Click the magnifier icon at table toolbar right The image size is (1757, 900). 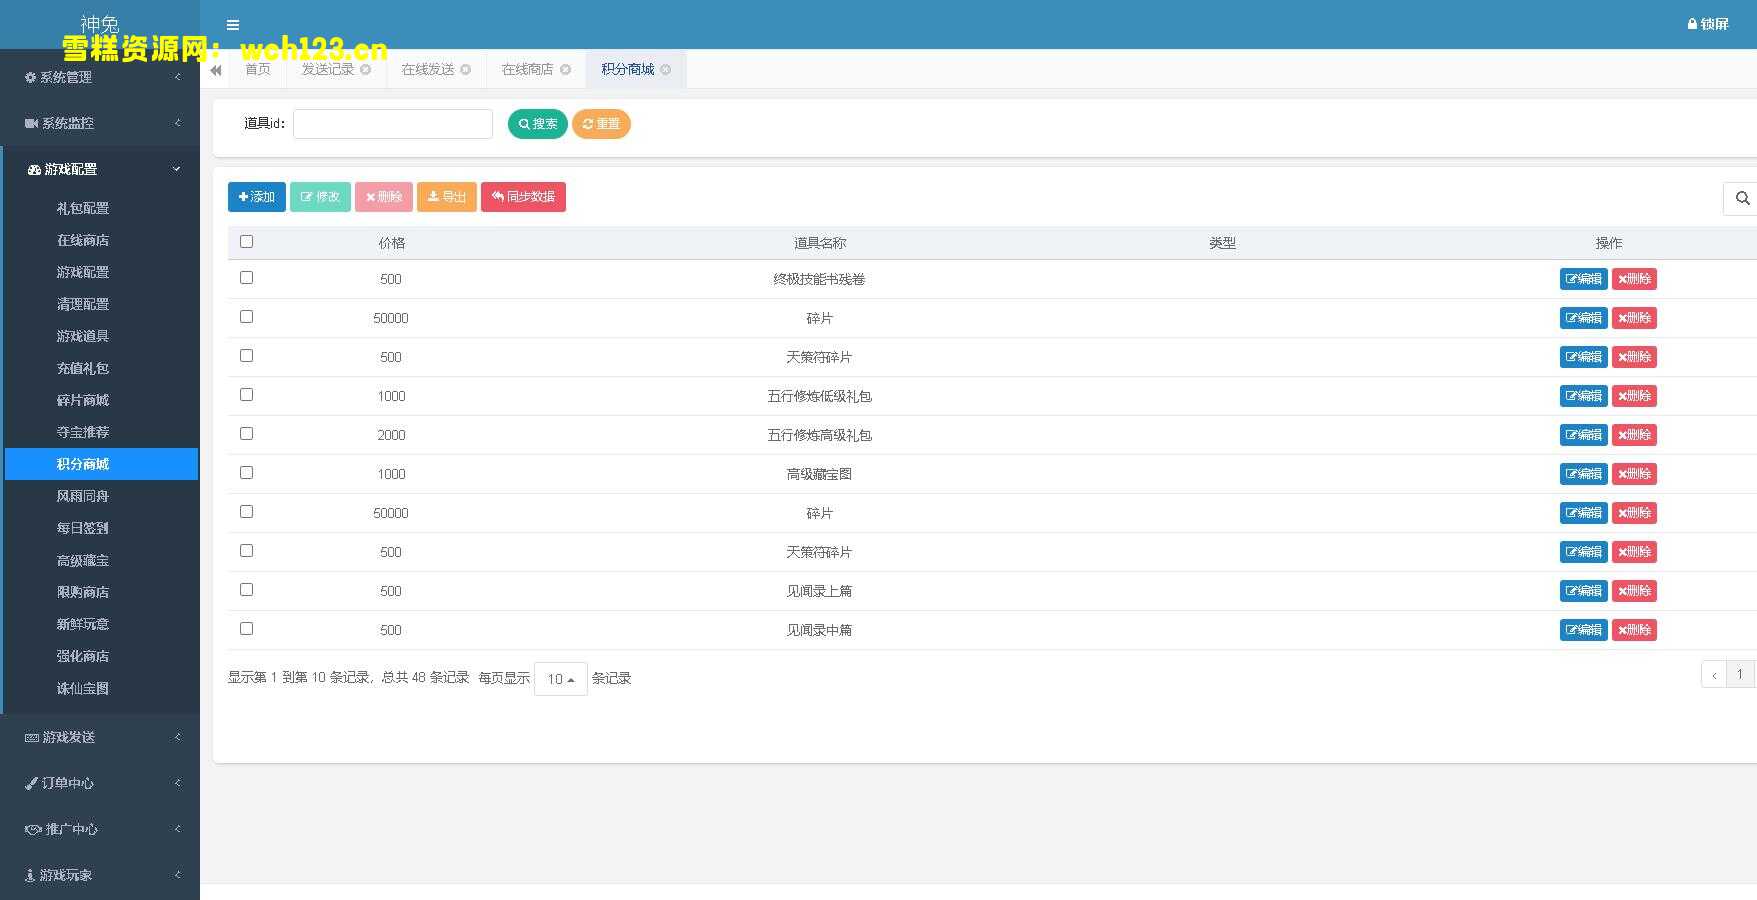(x=1742, y=198)
